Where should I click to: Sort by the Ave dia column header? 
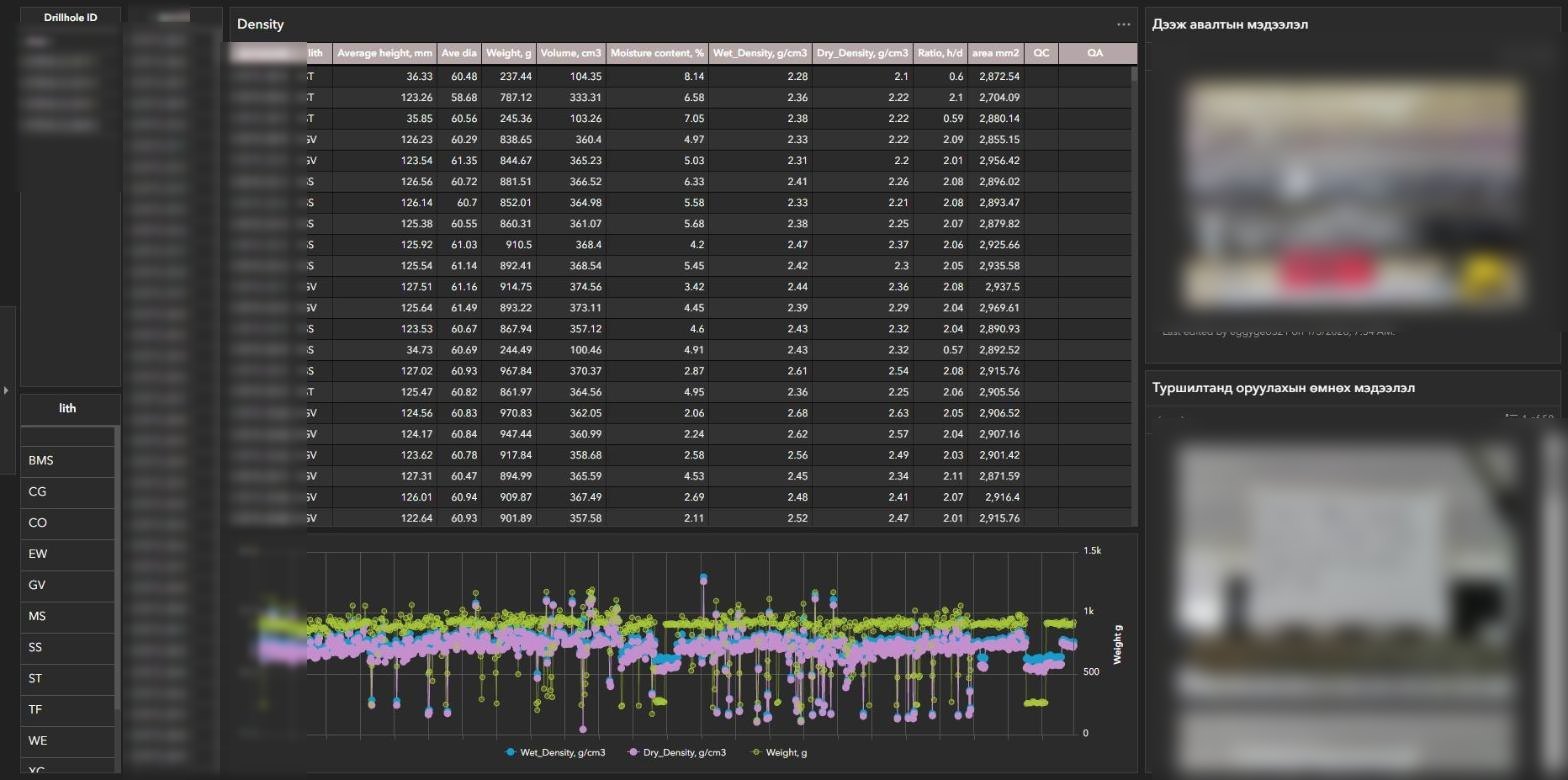coord(459,53)
